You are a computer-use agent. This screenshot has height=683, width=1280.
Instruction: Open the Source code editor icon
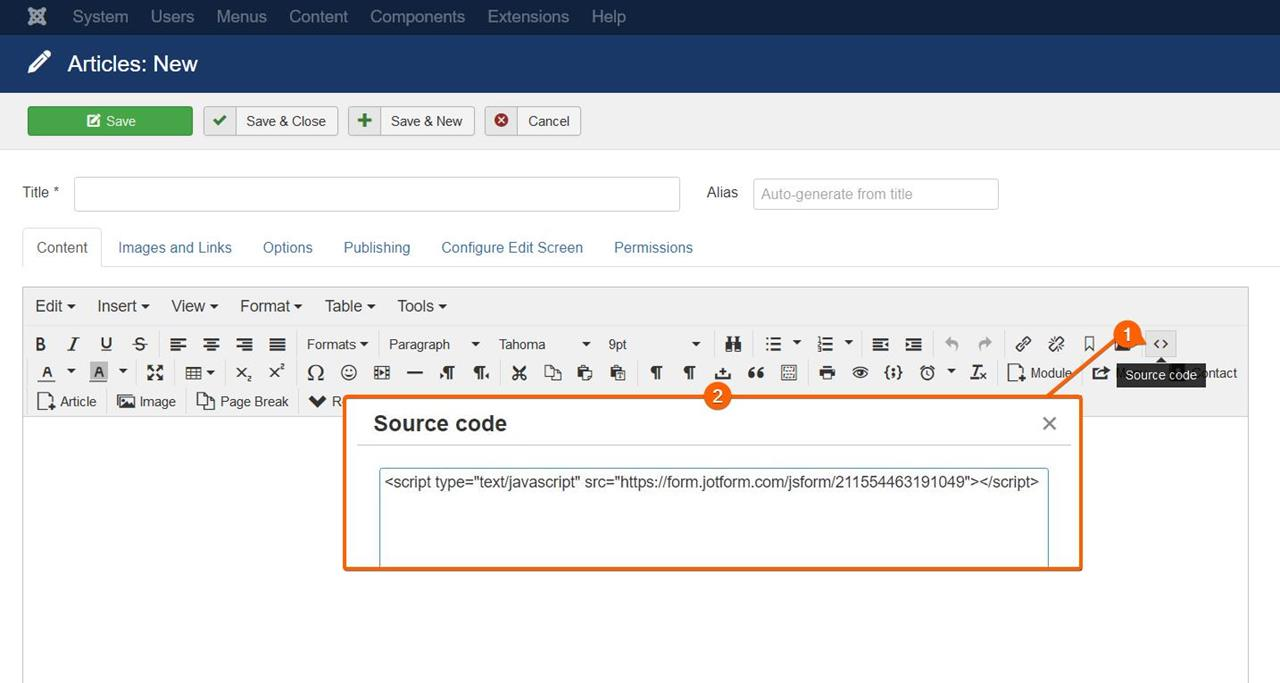[x=1160, y=343]
